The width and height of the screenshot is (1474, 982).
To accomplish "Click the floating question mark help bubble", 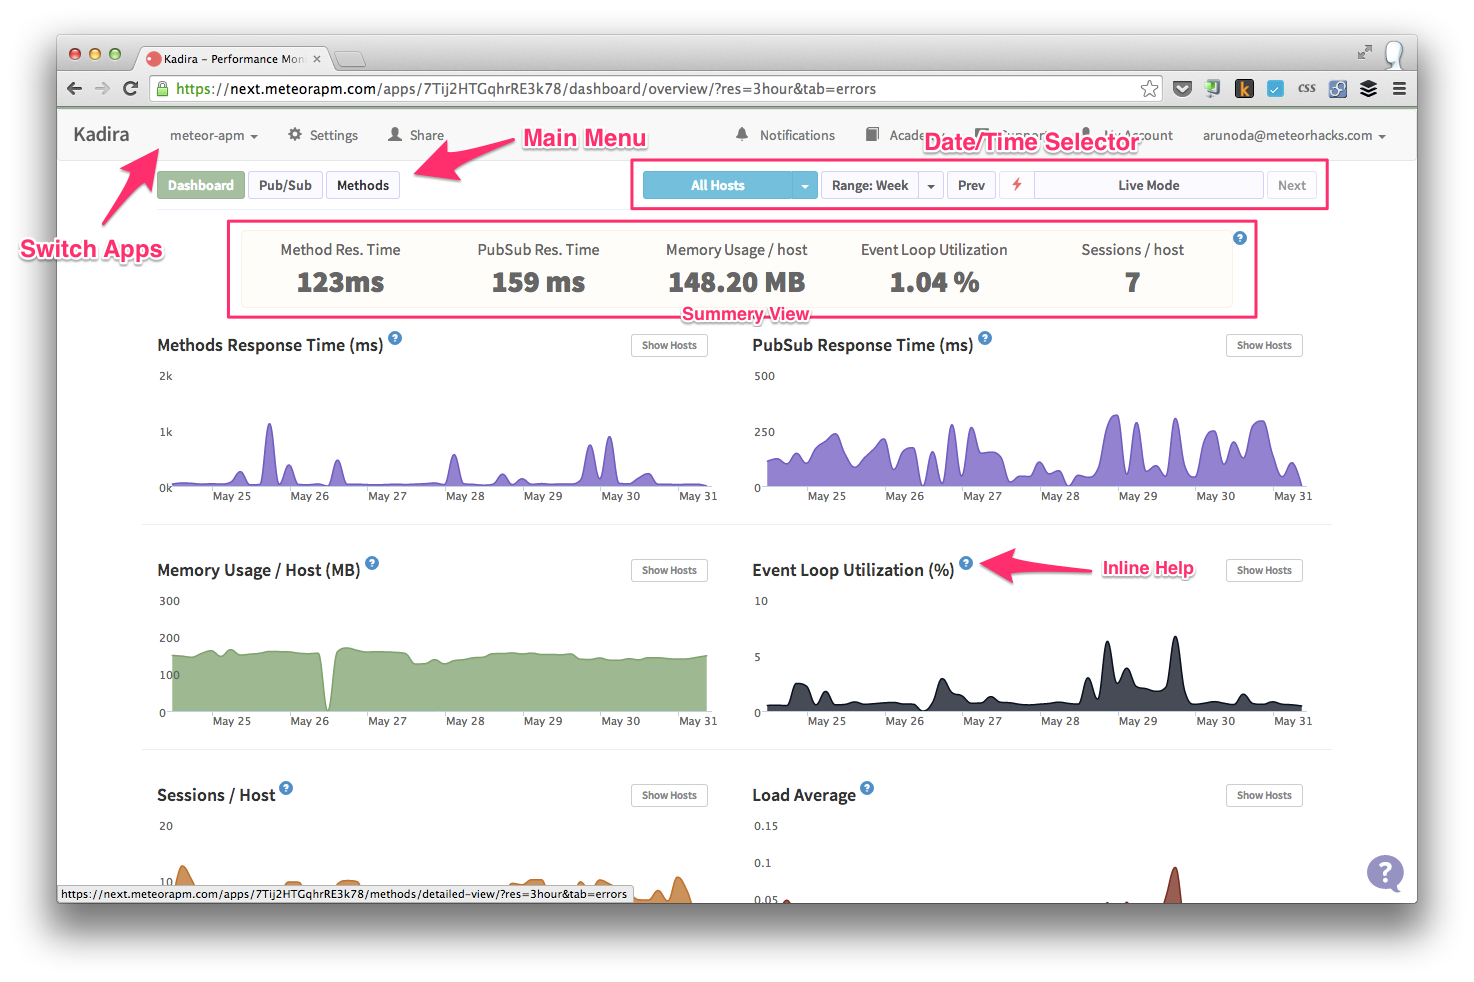I will click(1385, 873).
